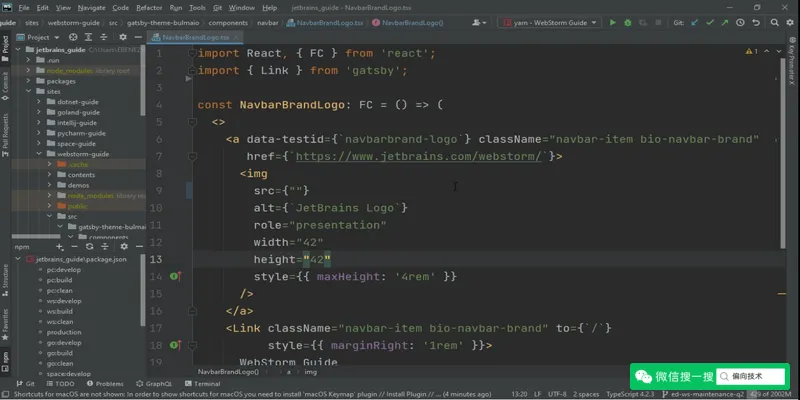Click the override gutter icon on line 14

point(176,277)
